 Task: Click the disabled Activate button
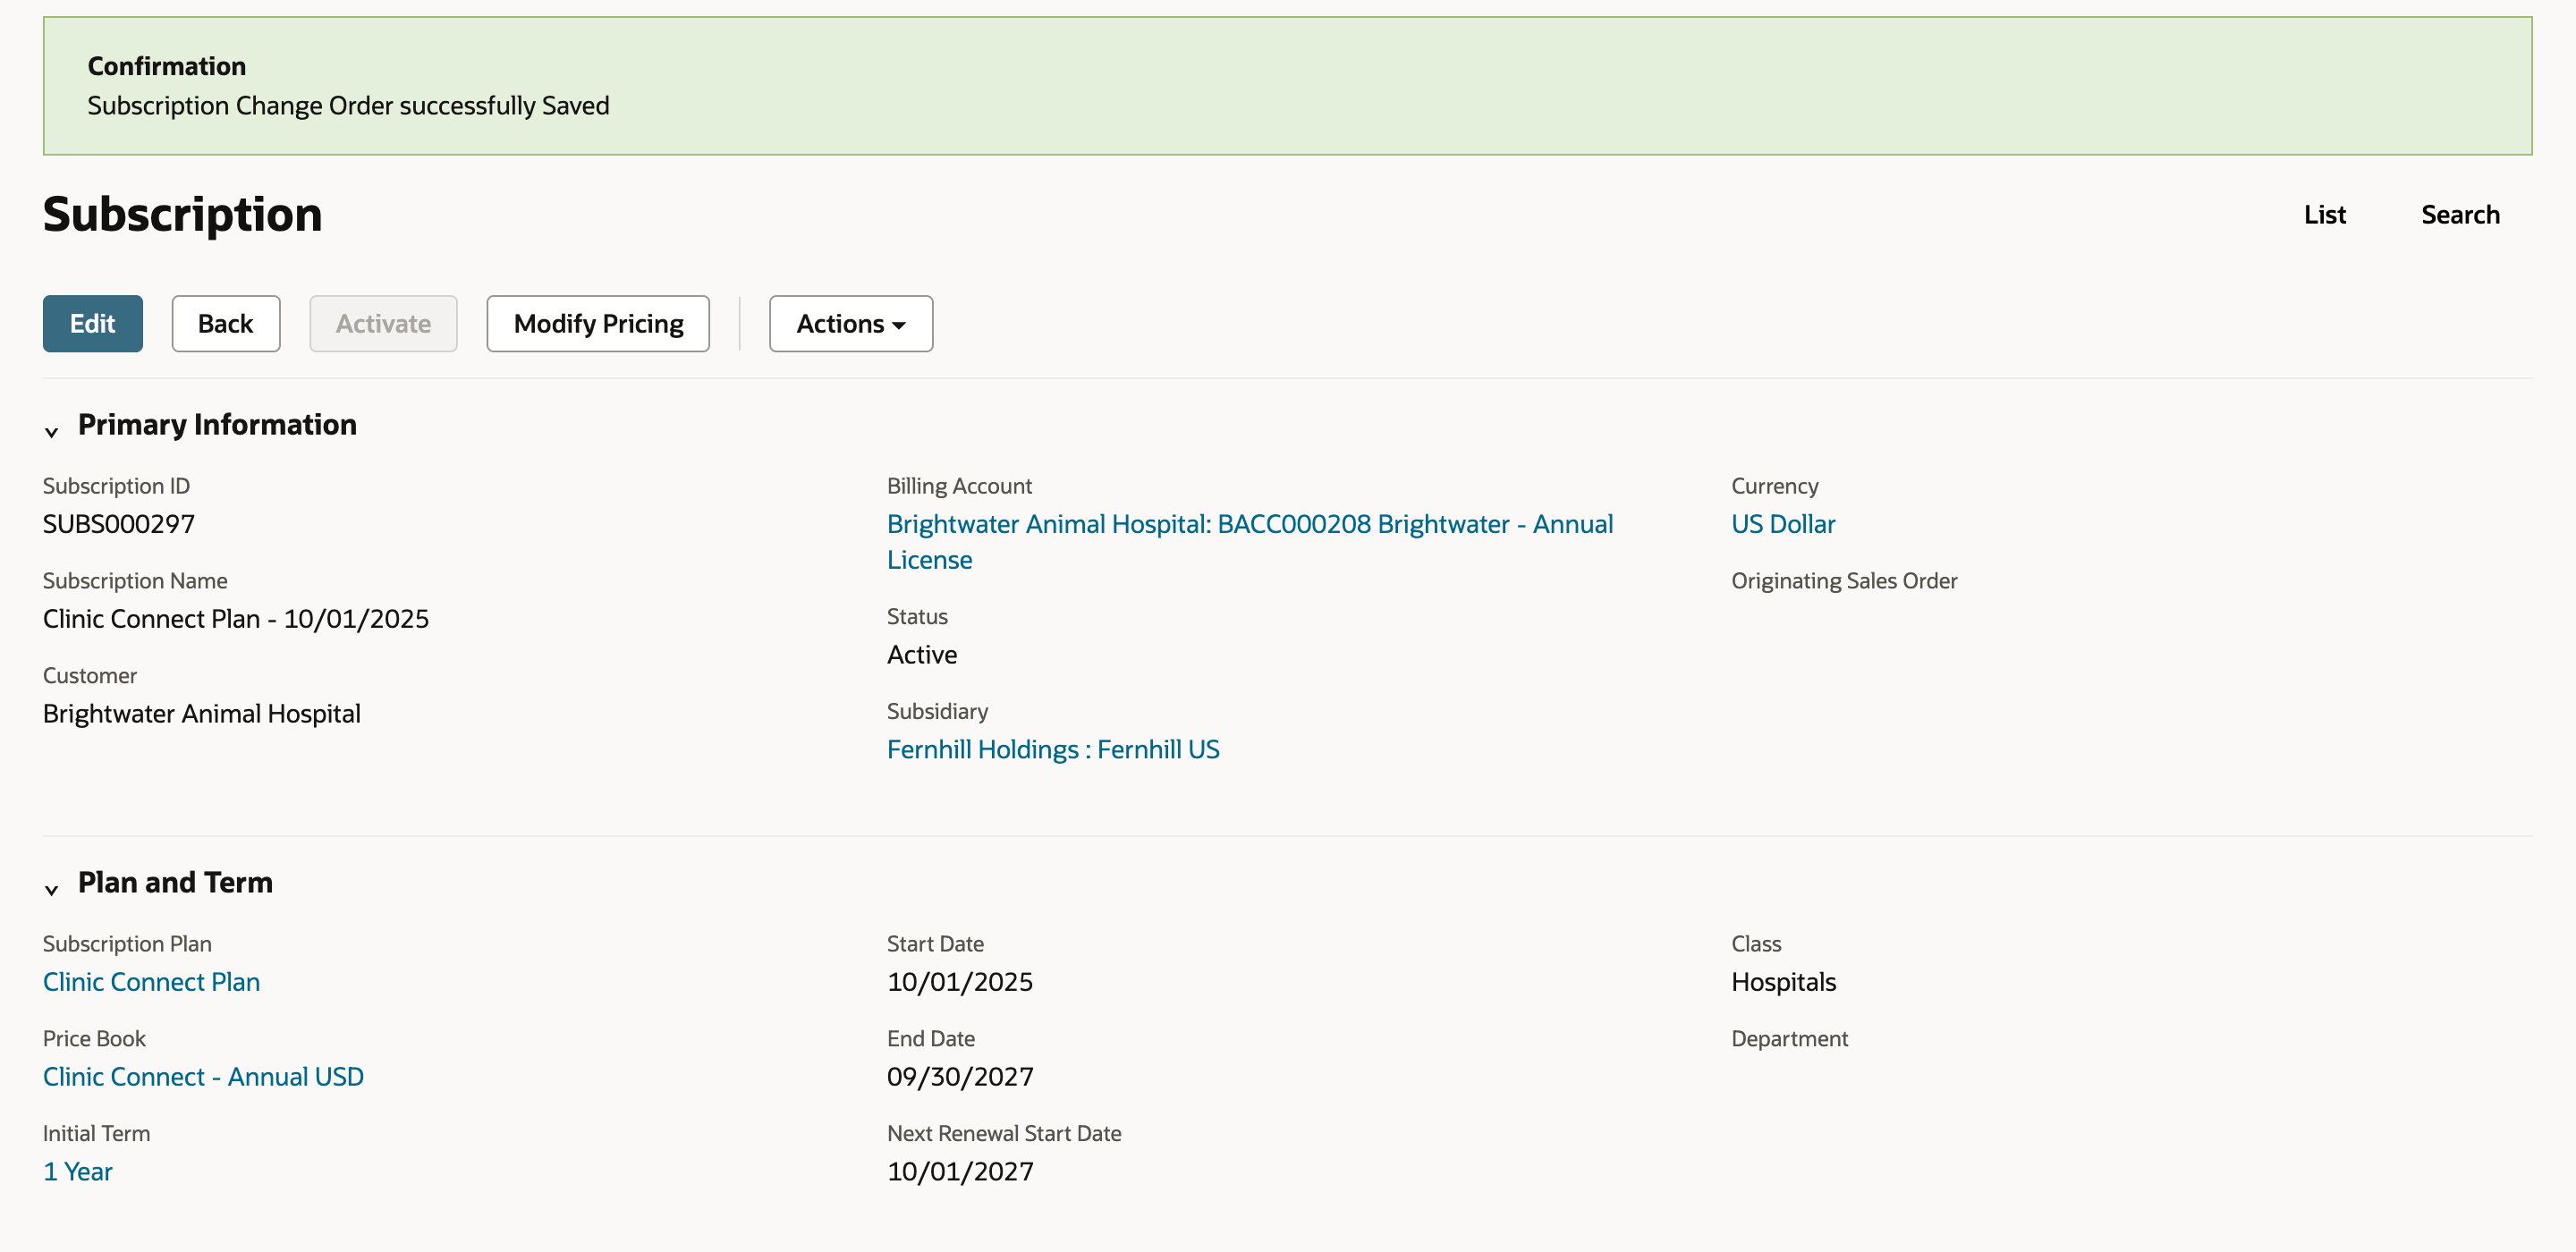(383, 323)
